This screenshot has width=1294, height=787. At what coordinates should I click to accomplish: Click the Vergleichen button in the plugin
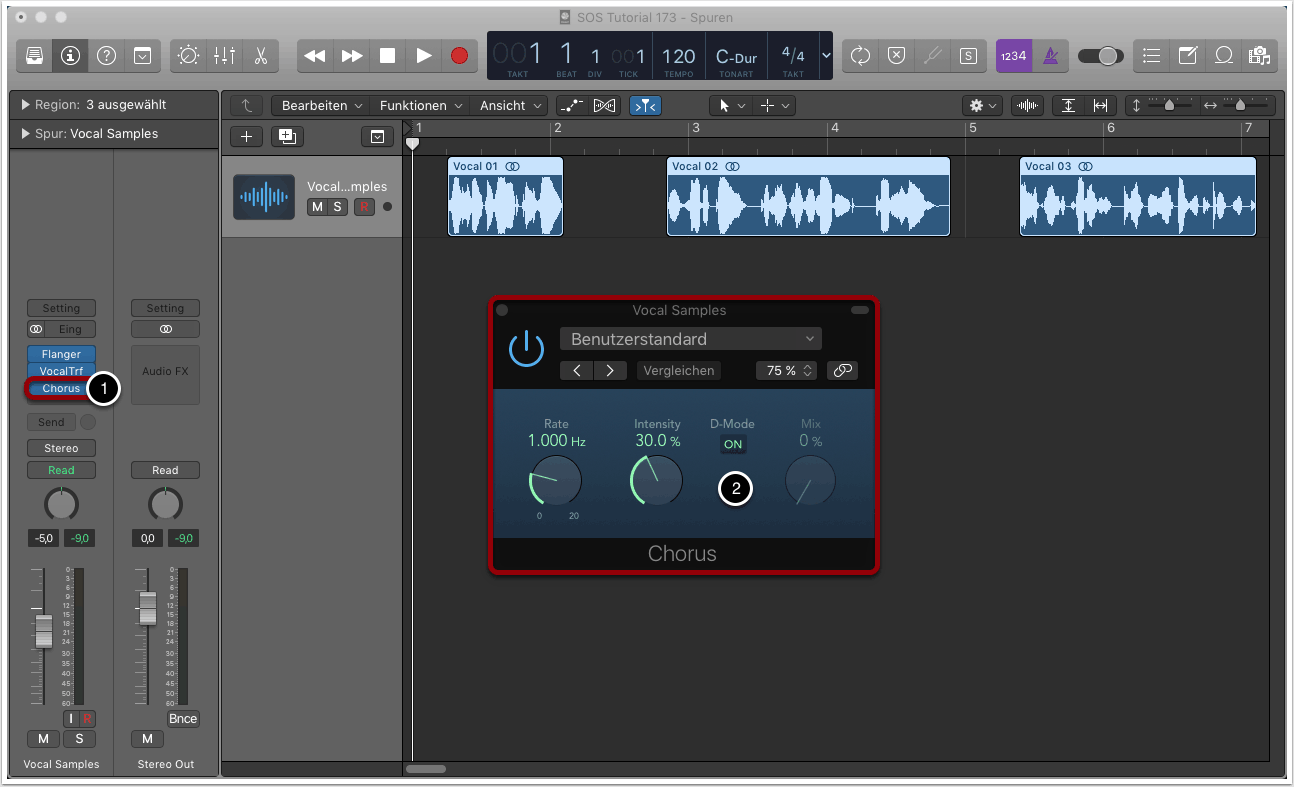(678, 370)
